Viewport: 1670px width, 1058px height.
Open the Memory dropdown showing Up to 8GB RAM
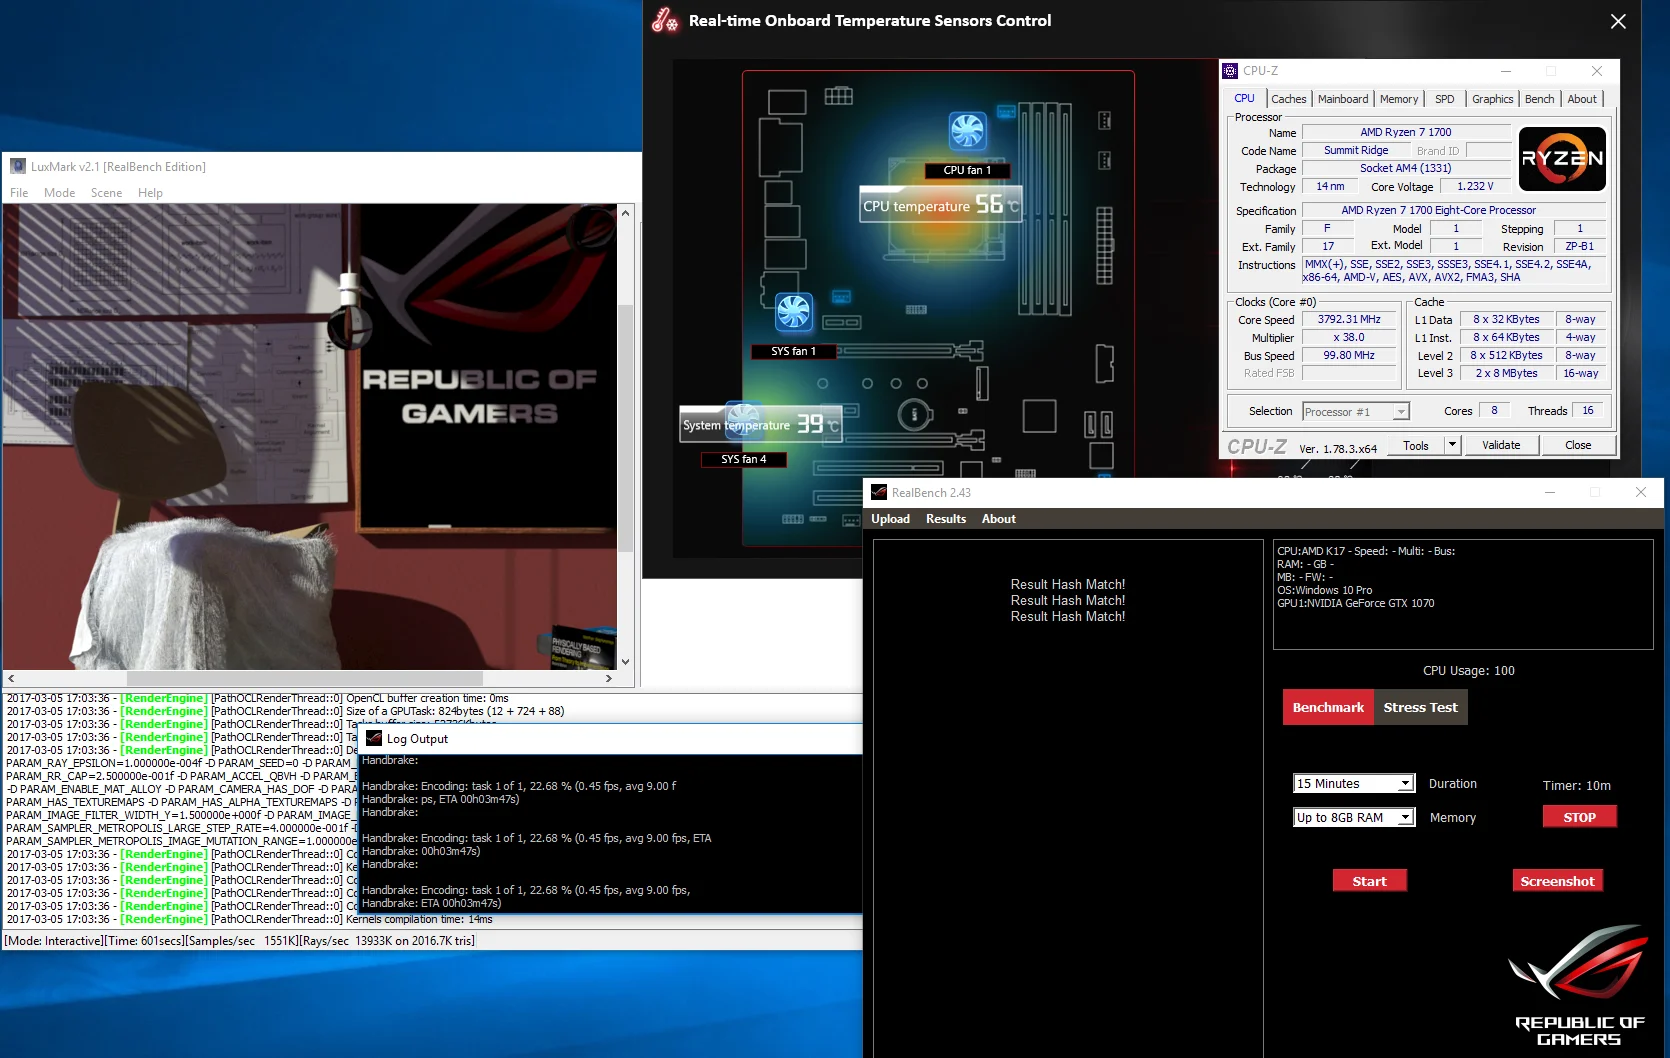click(1354, 818)
